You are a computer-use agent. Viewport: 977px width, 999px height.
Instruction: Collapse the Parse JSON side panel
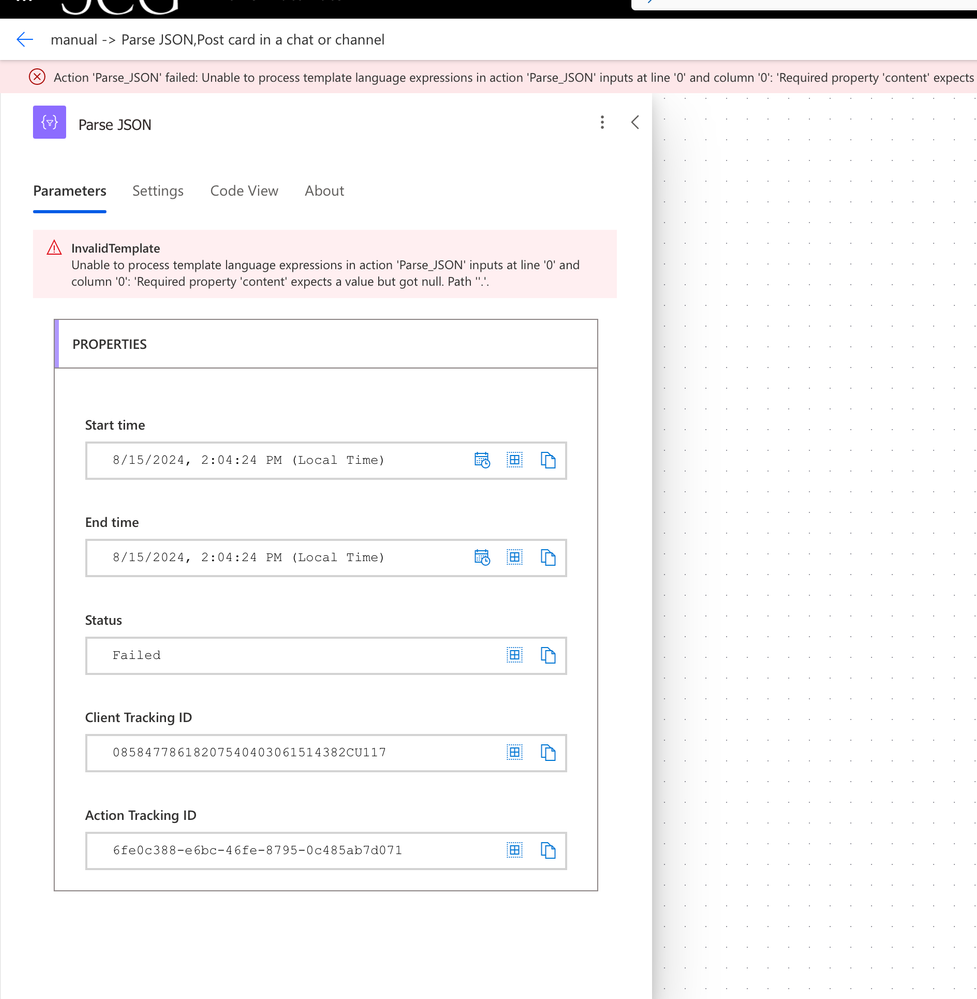coord(635,122)
